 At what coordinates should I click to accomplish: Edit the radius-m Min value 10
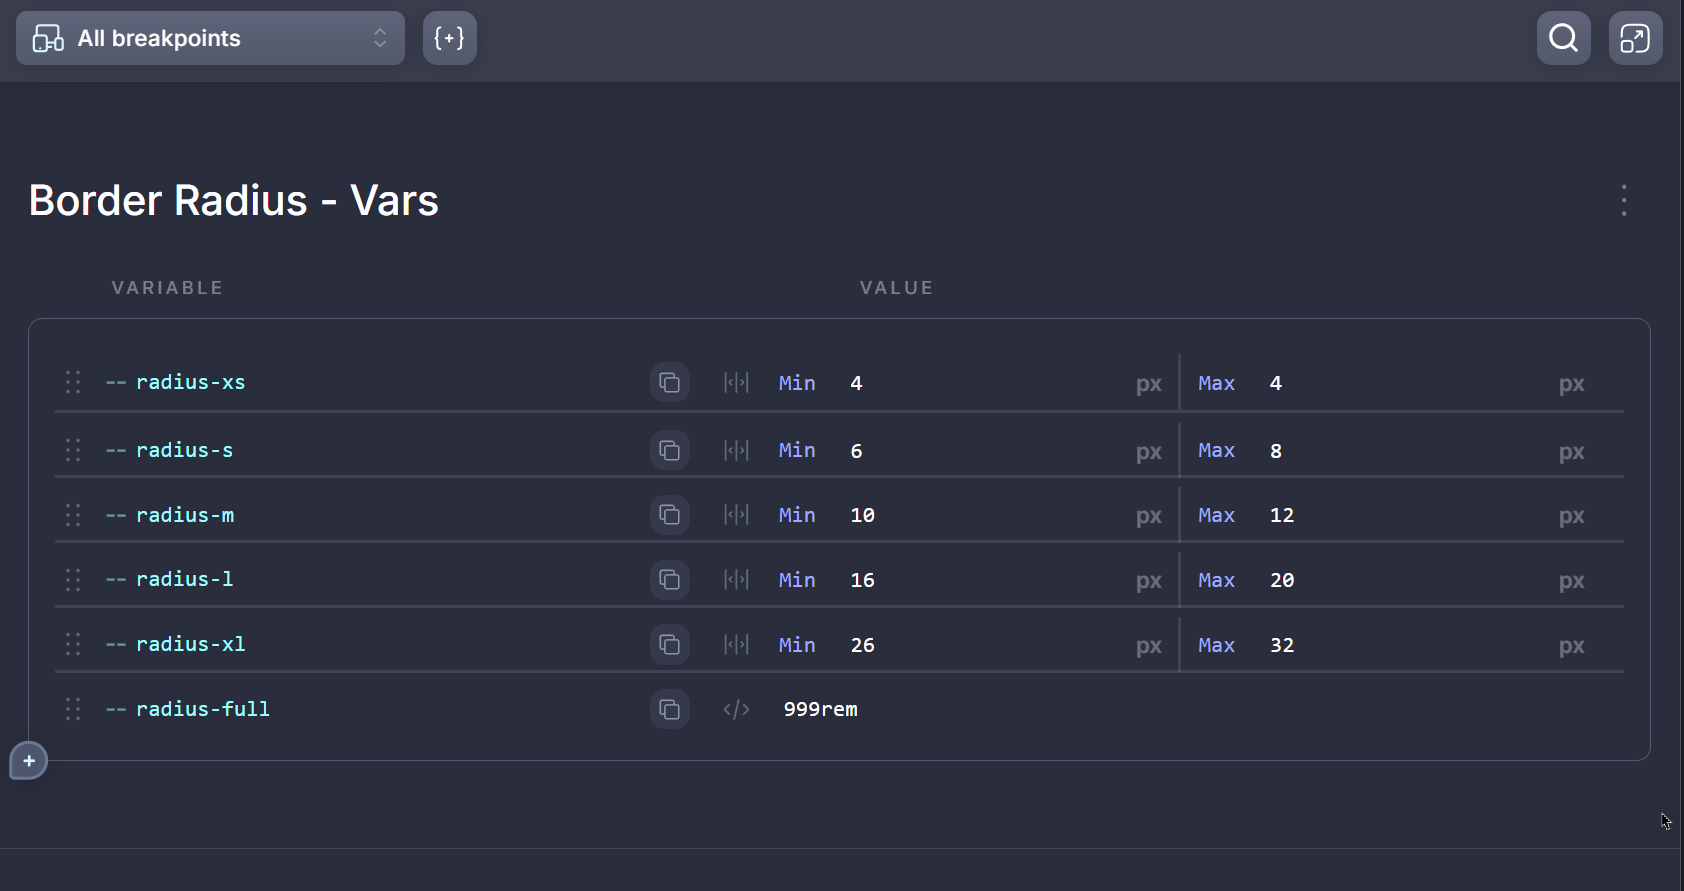862,515
